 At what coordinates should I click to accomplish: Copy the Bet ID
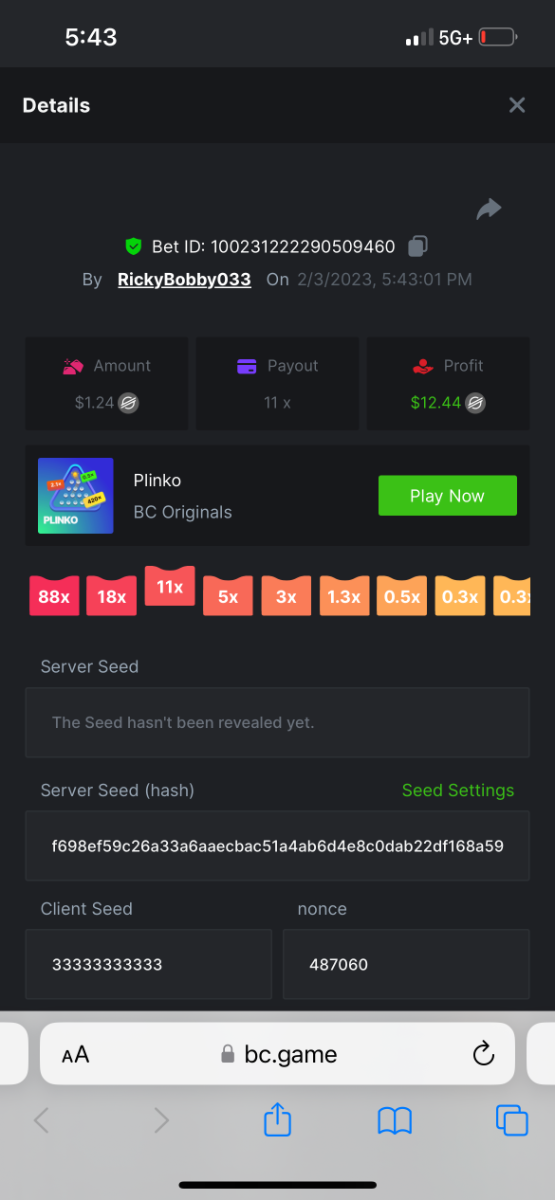(x=419, y=245)
